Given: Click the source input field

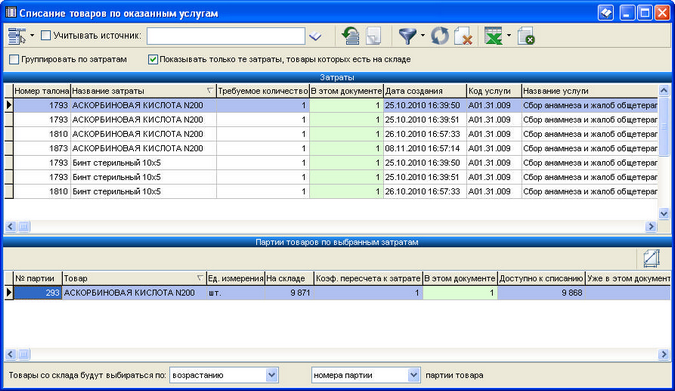Looking at the screenshot, I should coord(226,36).
